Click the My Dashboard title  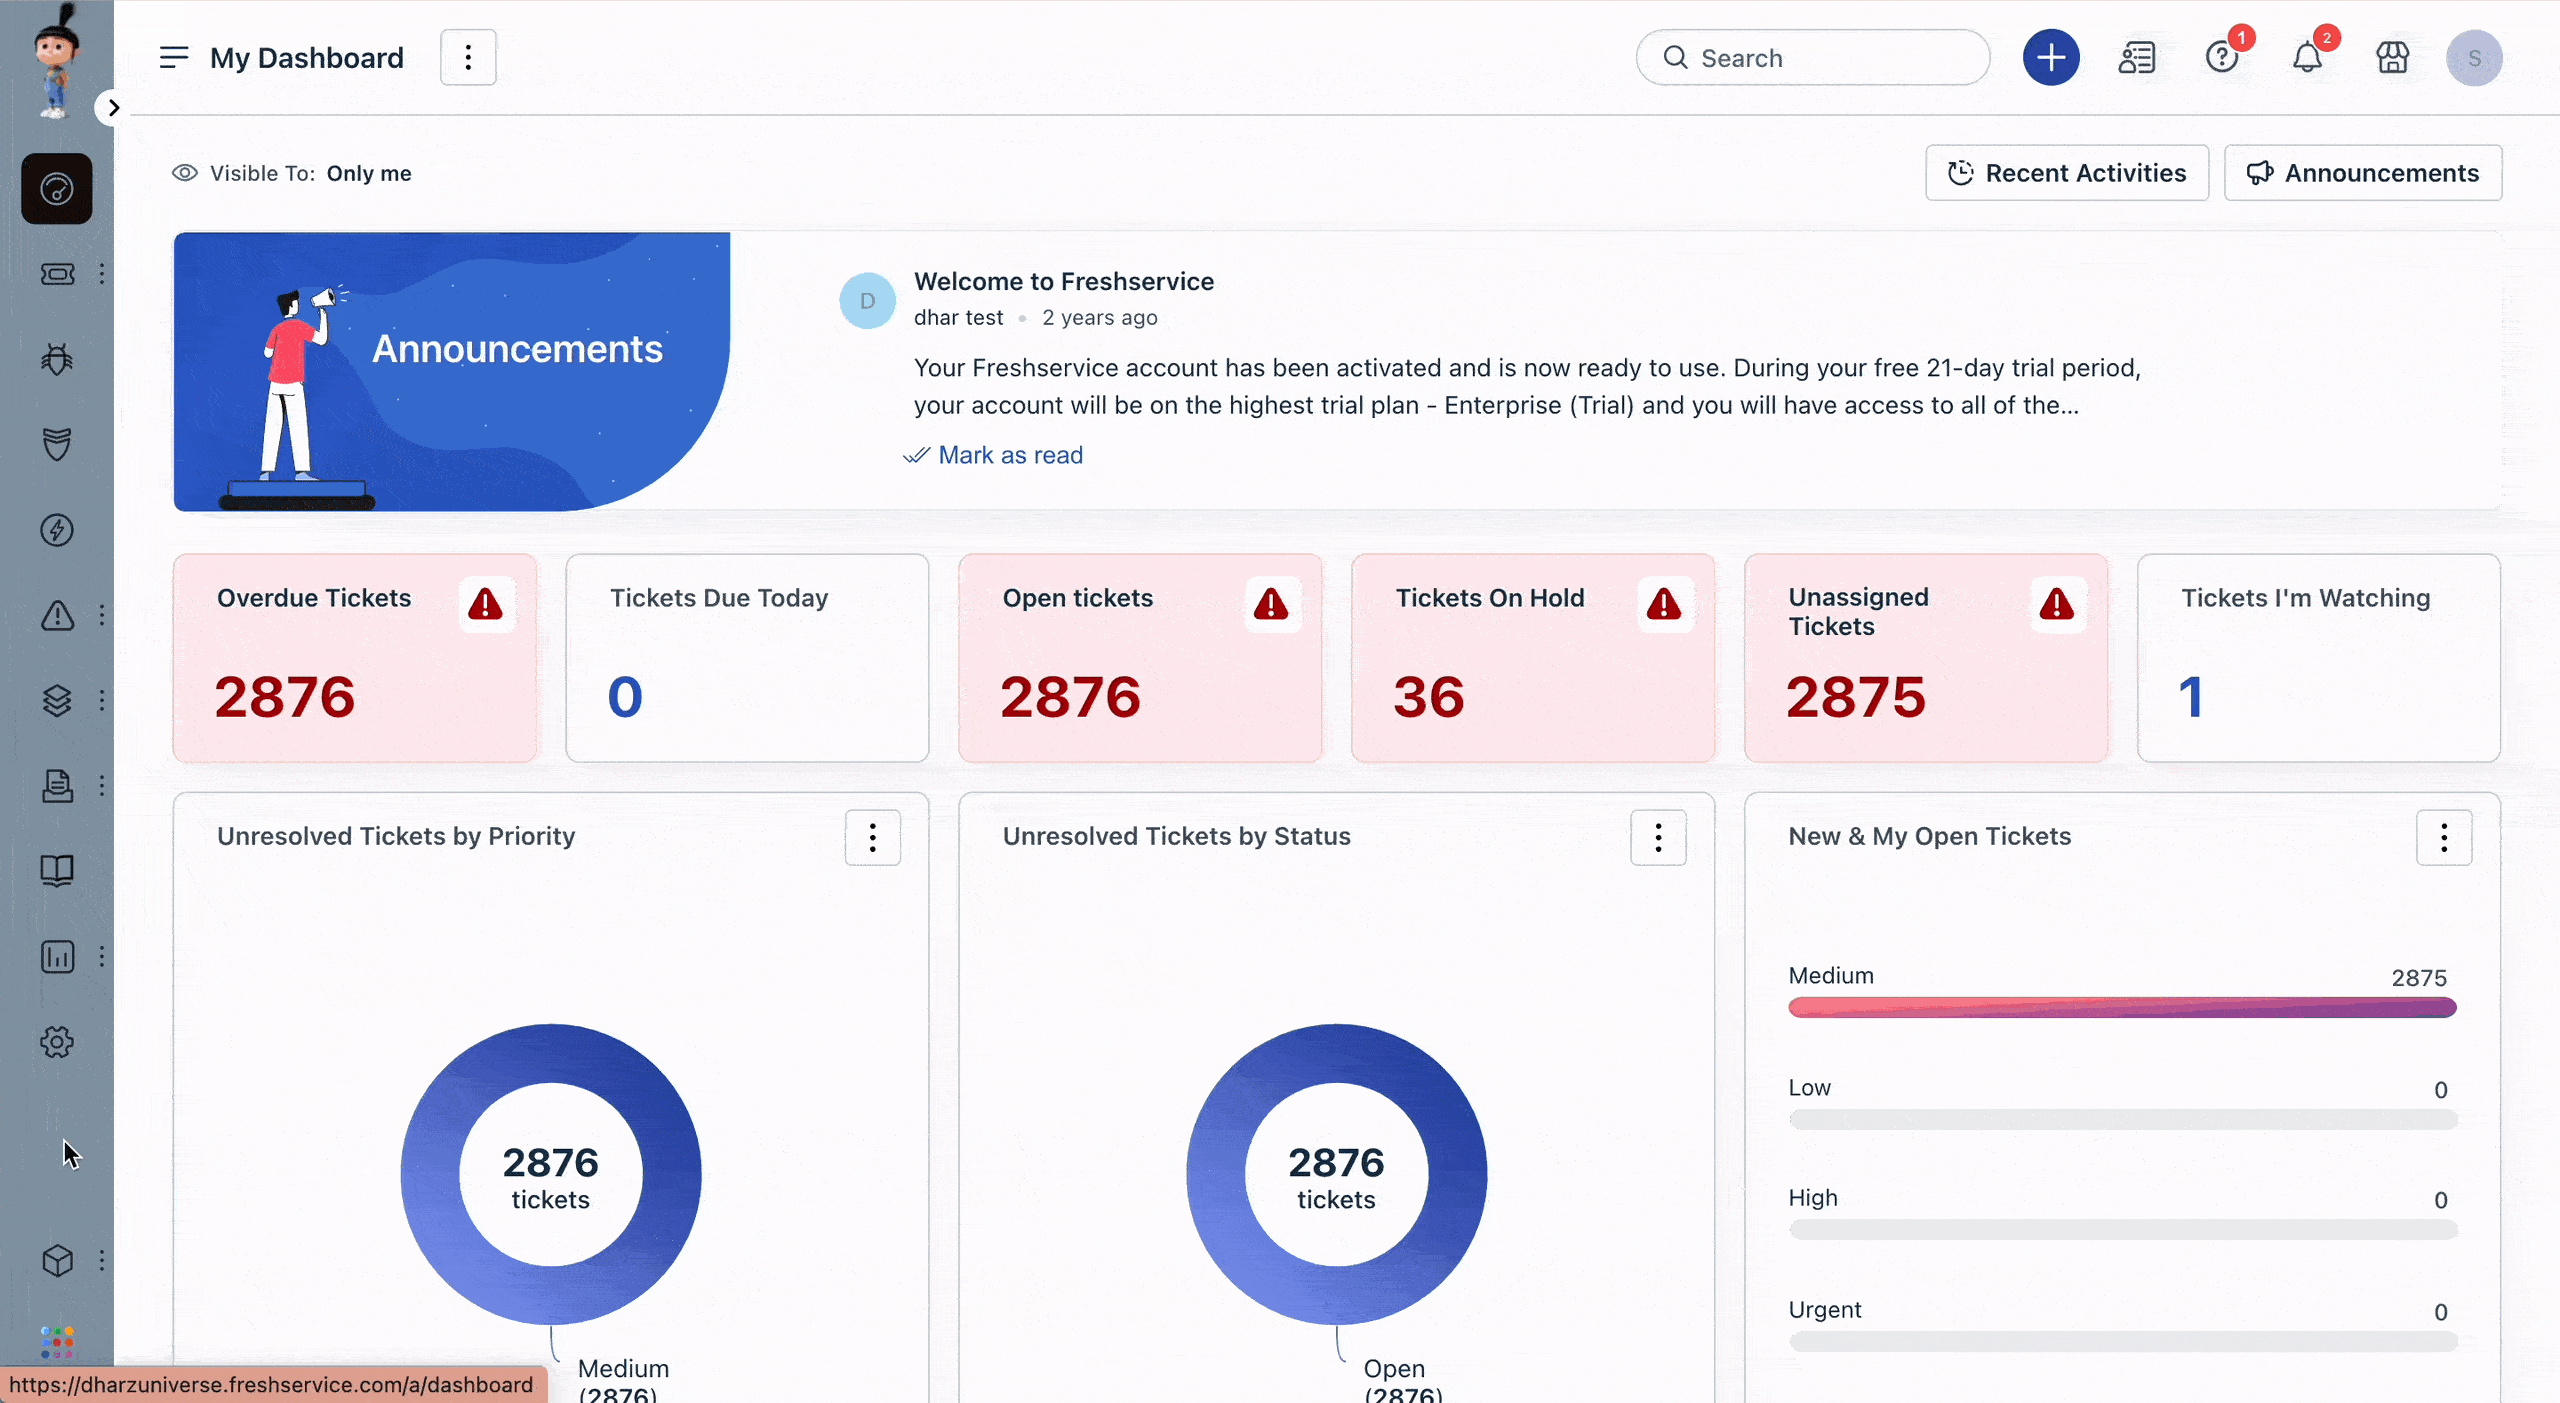[x=307, y=58]
